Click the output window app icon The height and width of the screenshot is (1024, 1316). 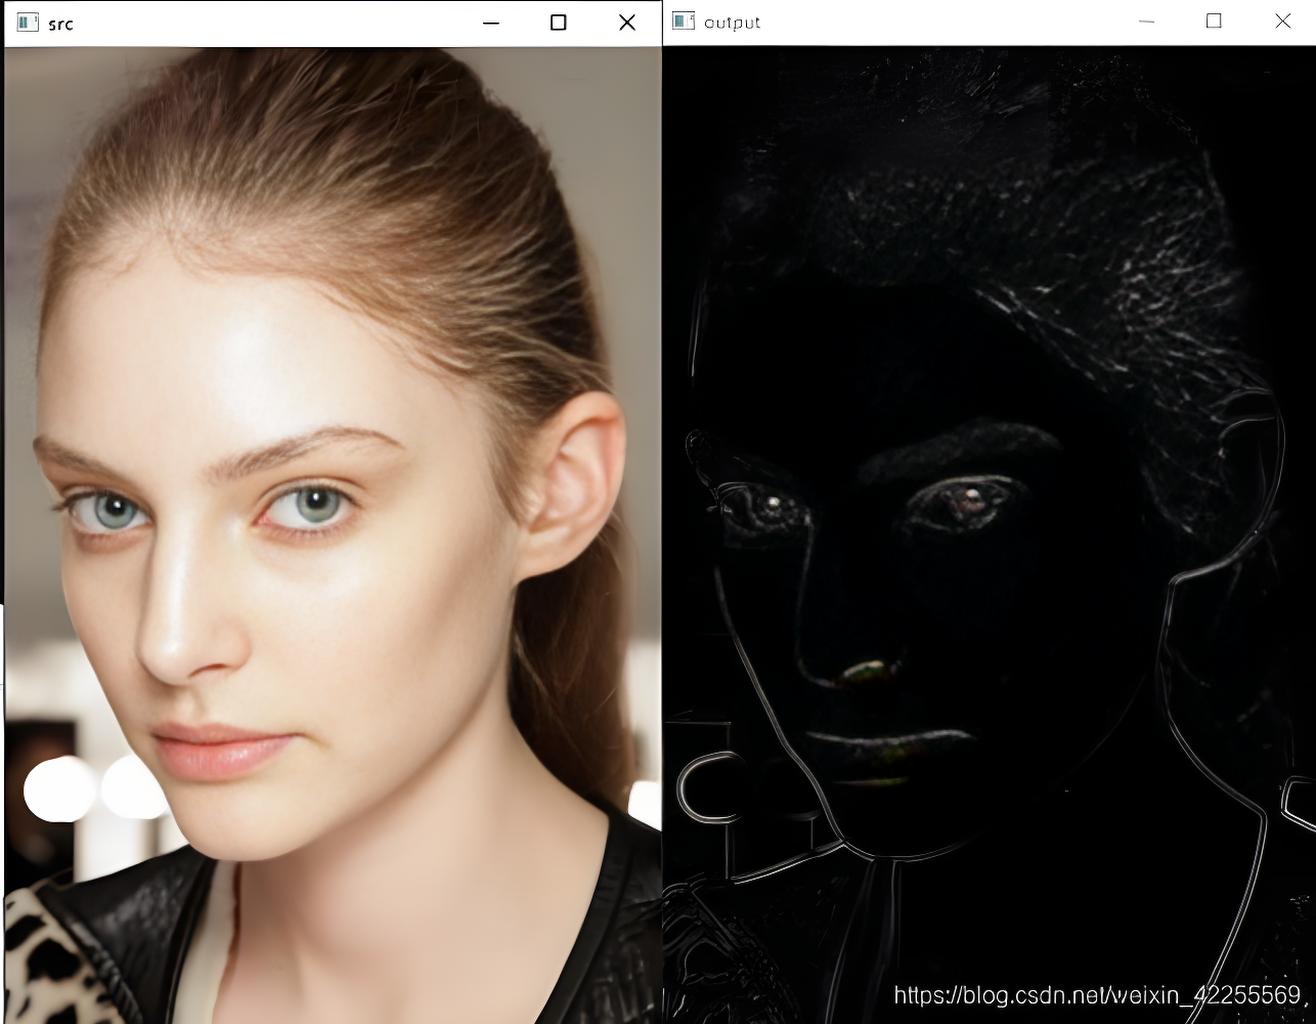click(684, 21)
